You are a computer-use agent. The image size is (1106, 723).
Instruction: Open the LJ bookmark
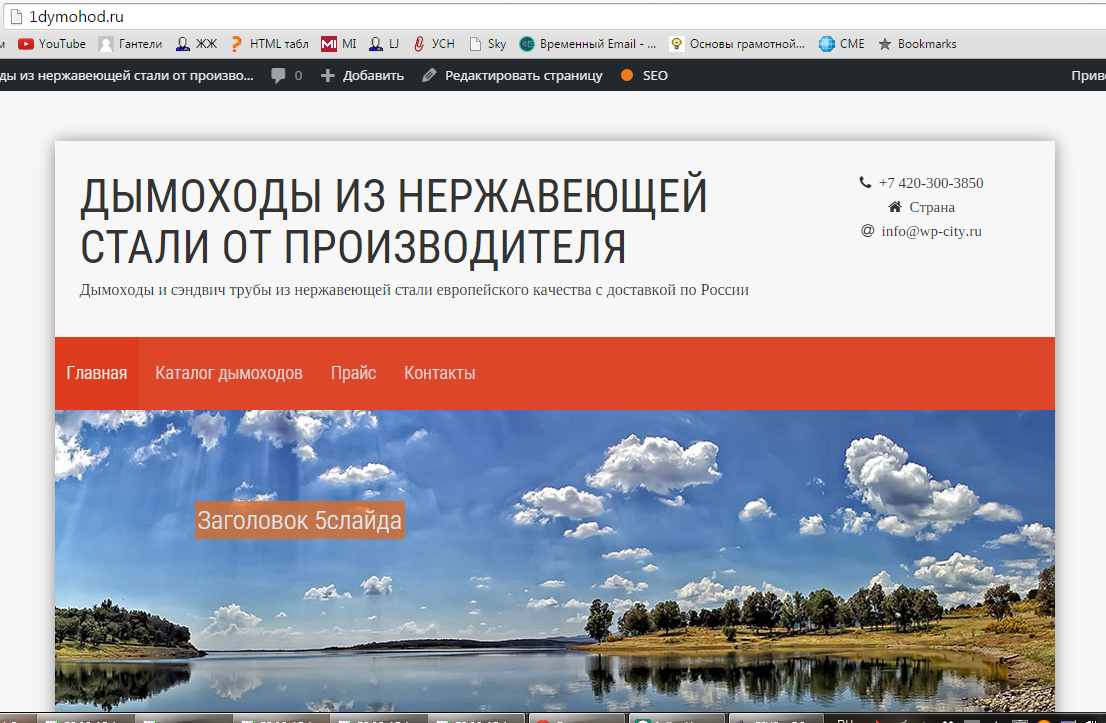click(x=384, y=44)
